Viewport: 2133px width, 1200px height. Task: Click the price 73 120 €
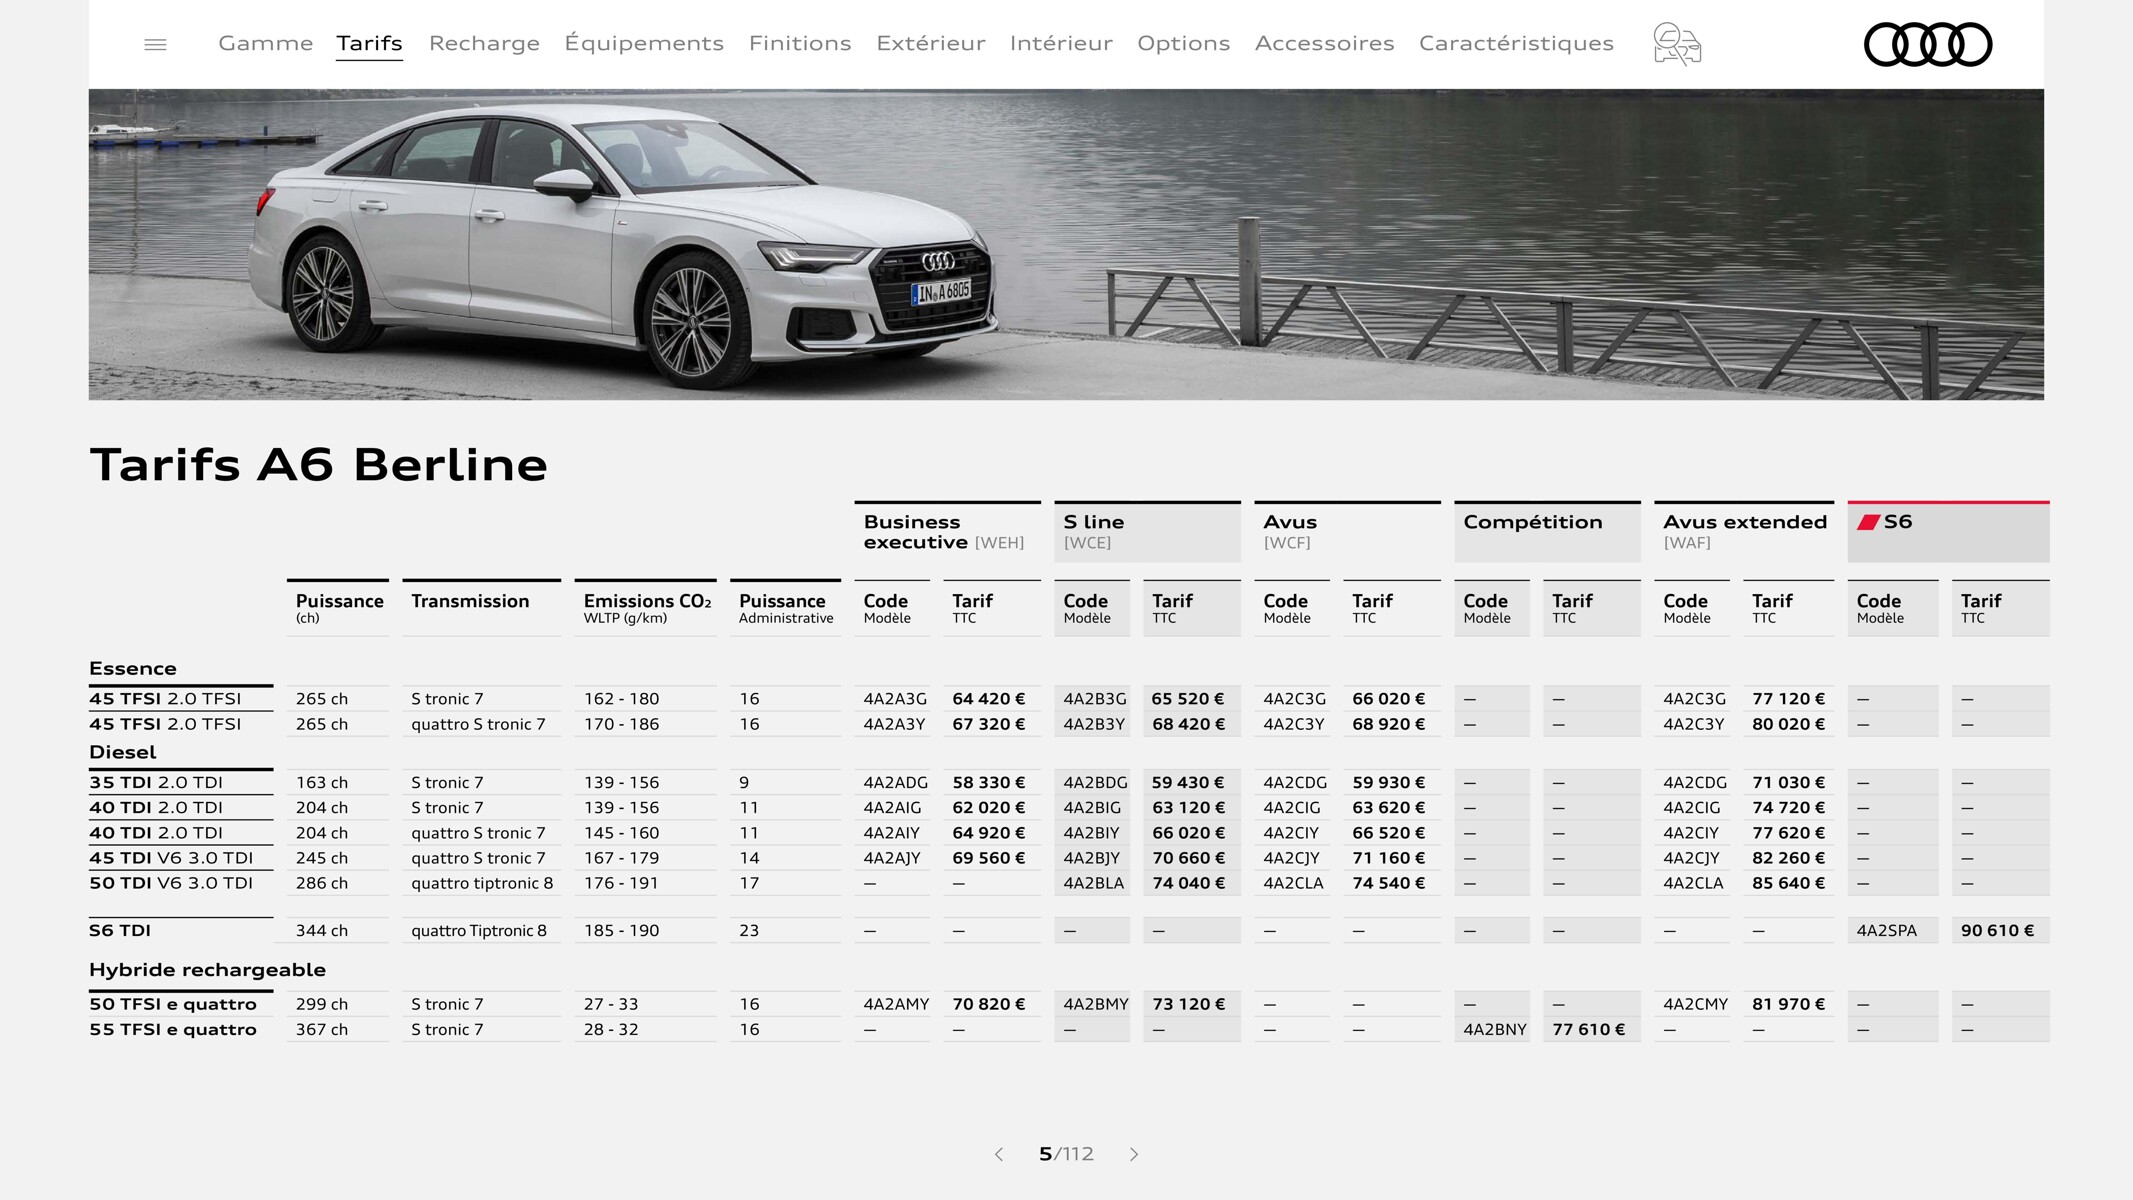pos(1189,1004)
